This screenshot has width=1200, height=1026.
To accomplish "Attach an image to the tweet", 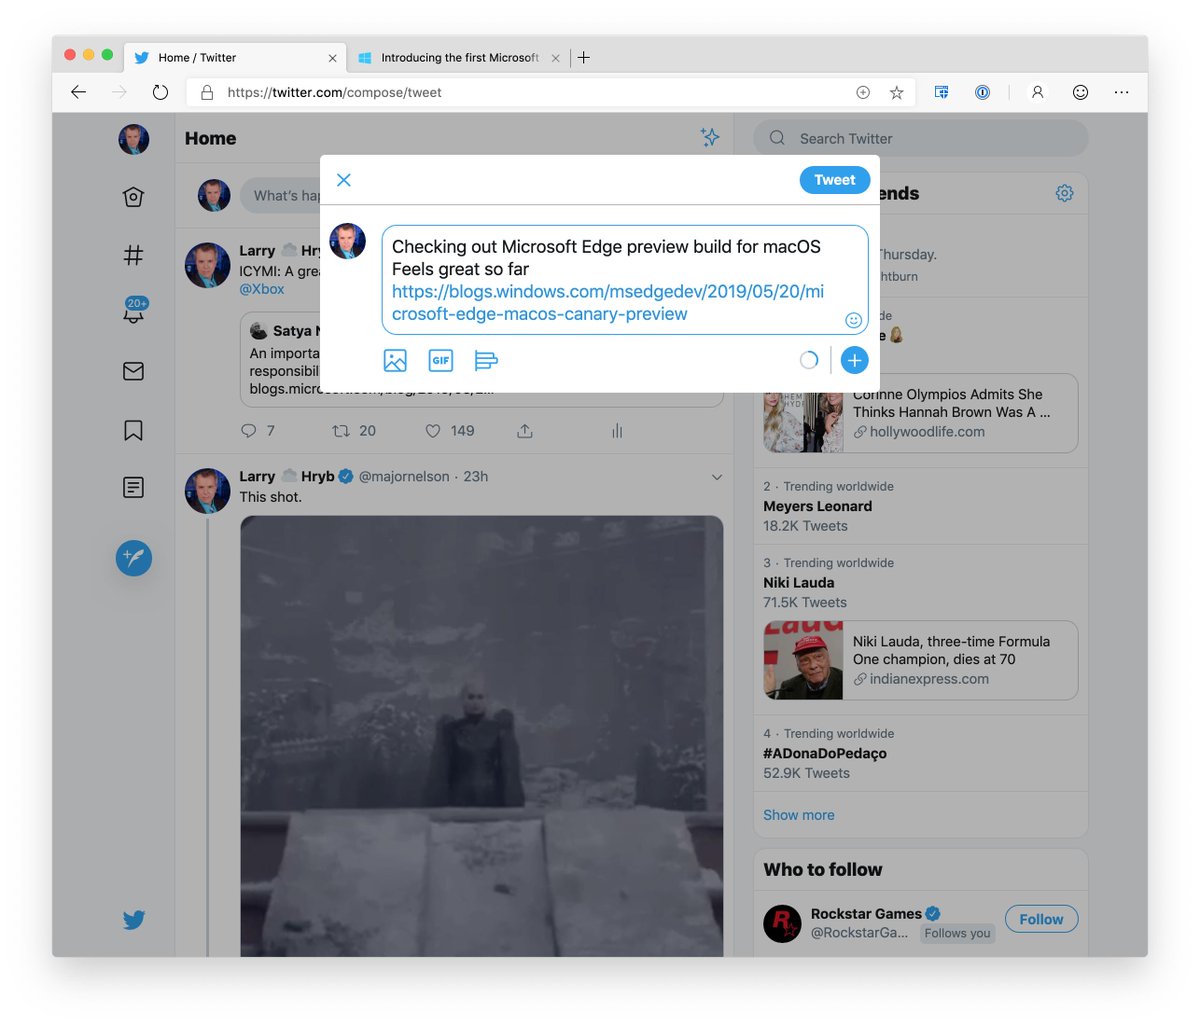I will (394, 360).
